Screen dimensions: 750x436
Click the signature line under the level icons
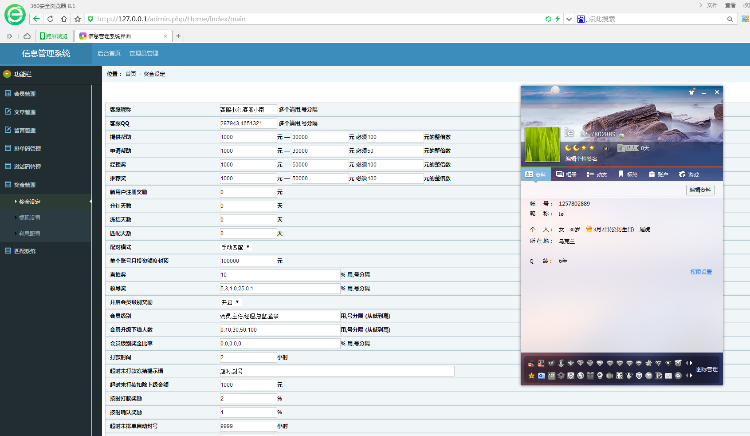pos(581,158)
